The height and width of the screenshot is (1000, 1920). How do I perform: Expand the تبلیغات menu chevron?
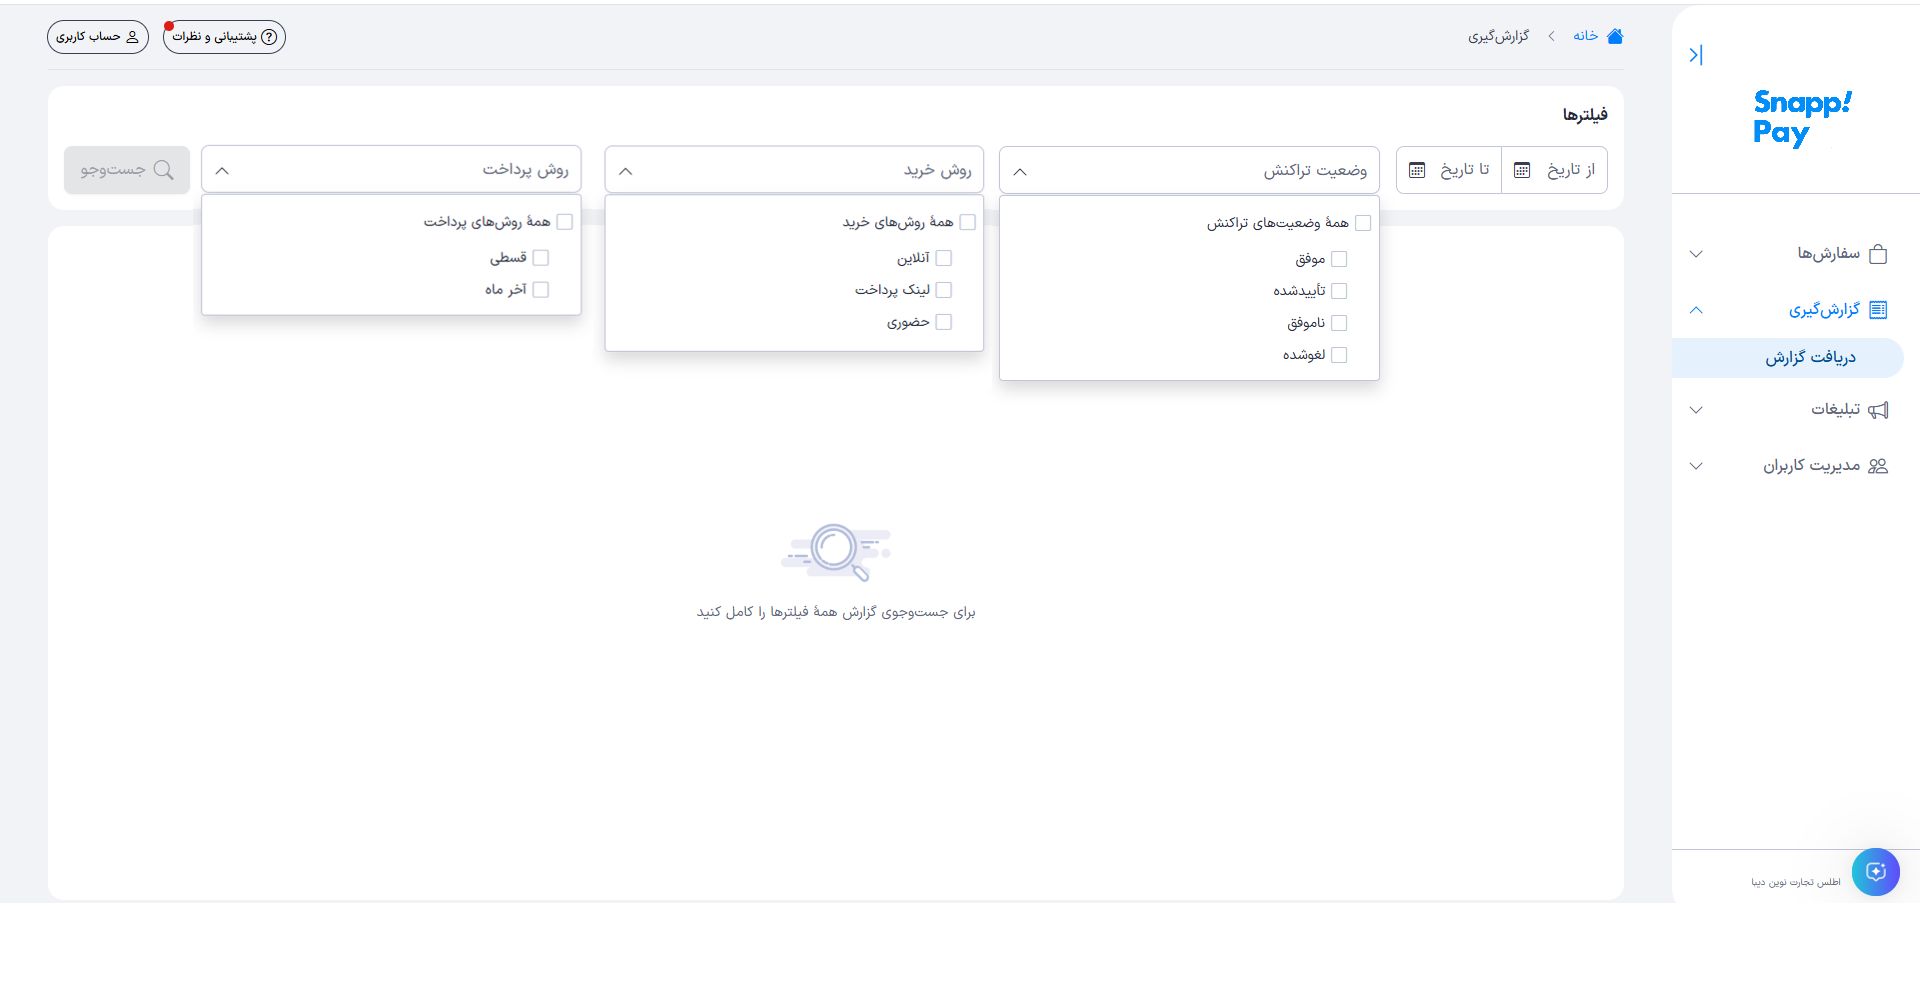click(x=1696, y=410)
